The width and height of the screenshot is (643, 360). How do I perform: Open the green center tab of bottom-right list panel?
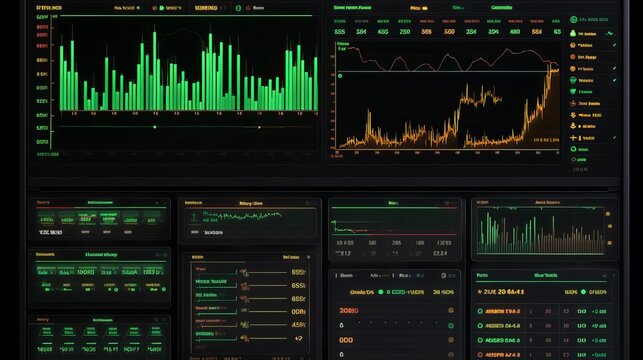(545, 276)
